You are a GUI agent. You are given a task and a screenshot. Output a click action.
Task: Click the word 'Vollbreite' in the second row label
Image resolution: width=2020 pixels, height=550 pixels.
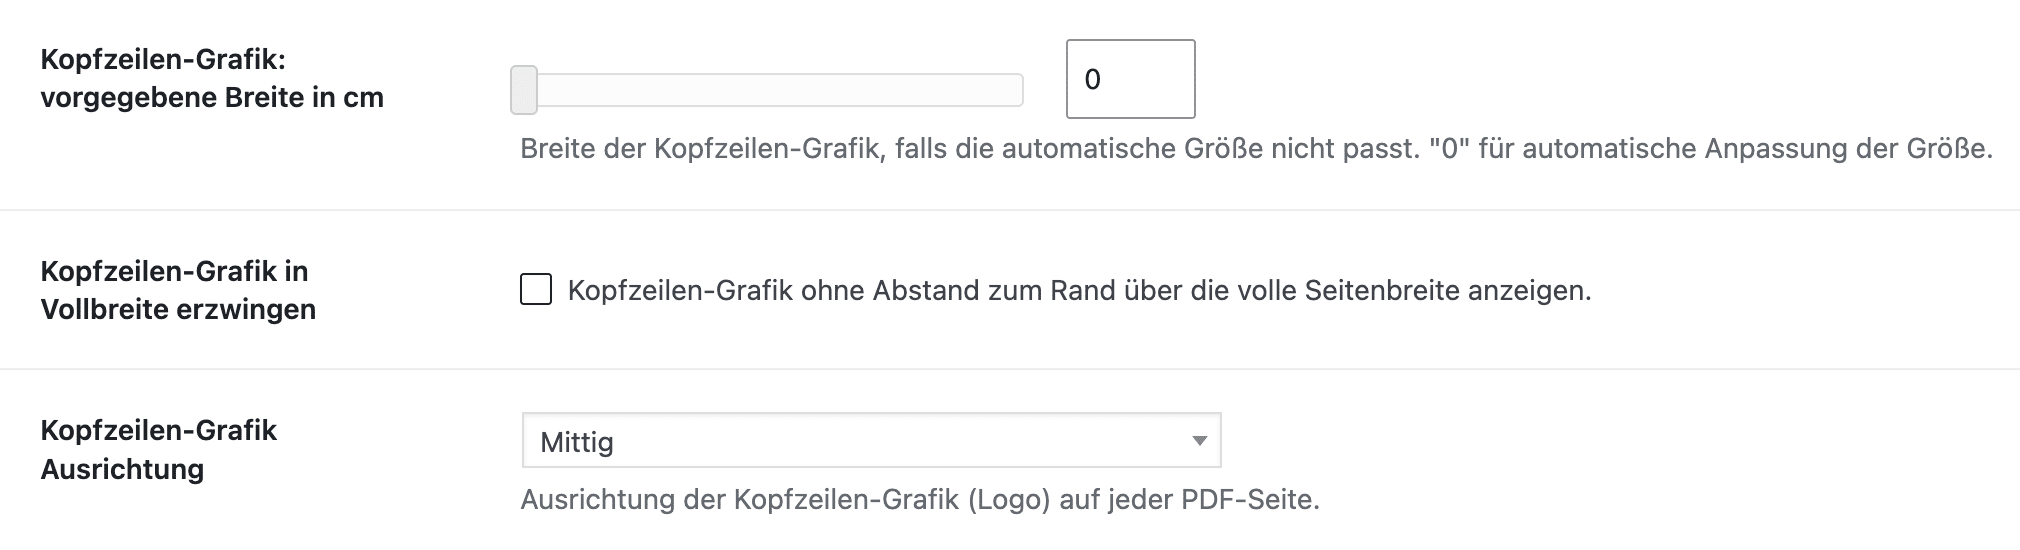pyautogui.click(x=105, y=309)
